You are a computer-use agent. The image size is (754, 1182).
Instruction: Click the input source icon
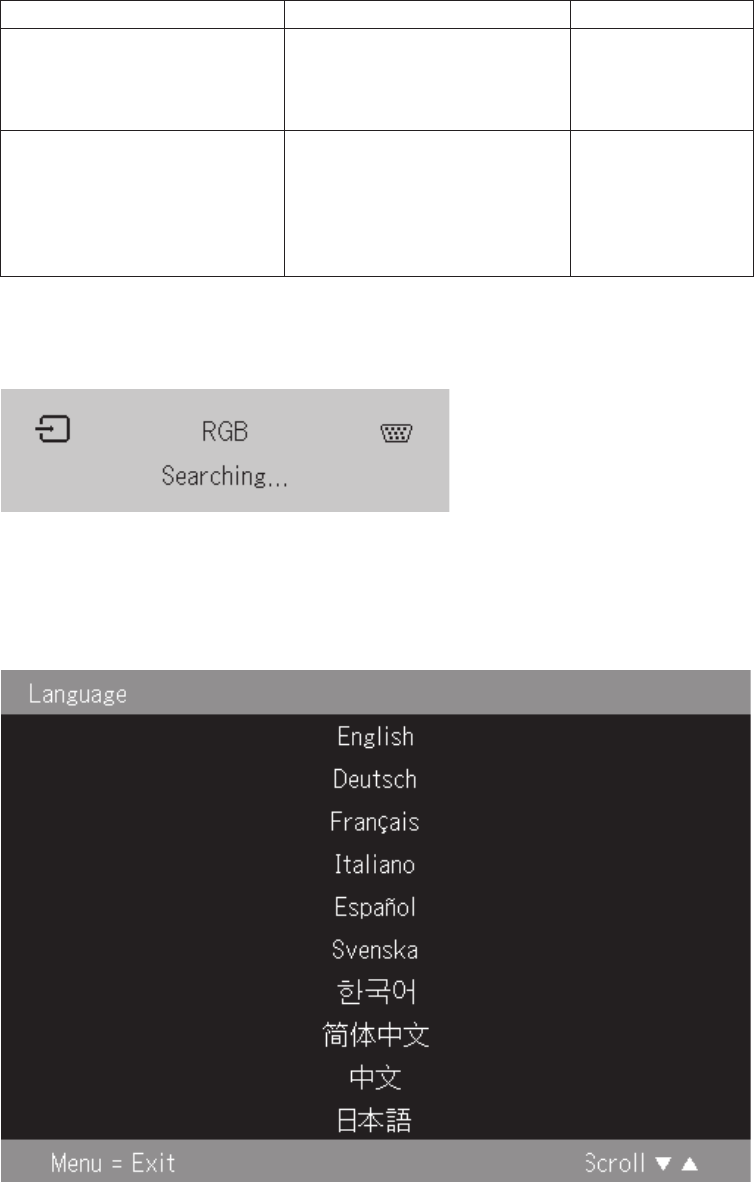point(50,432)
